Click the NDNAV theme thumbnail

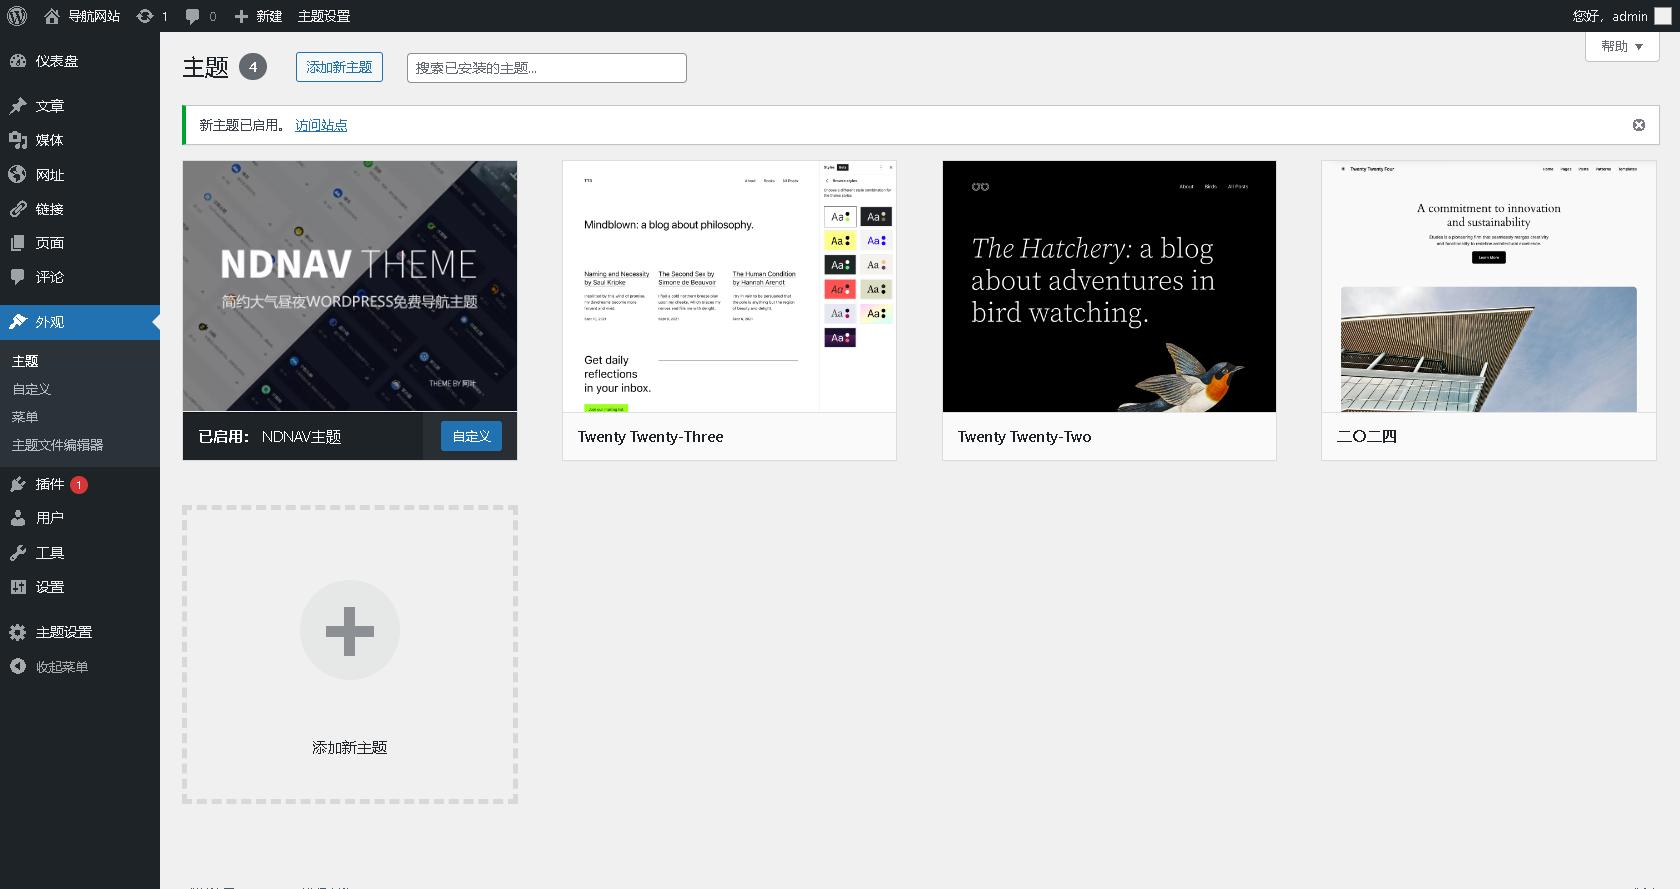tap(350, 286)
